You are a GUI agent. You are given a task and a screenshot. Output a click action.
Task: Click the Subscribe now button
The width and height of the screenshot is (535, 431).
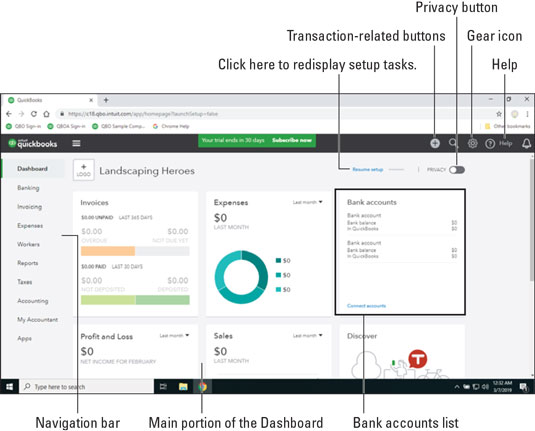pos(292,140)
